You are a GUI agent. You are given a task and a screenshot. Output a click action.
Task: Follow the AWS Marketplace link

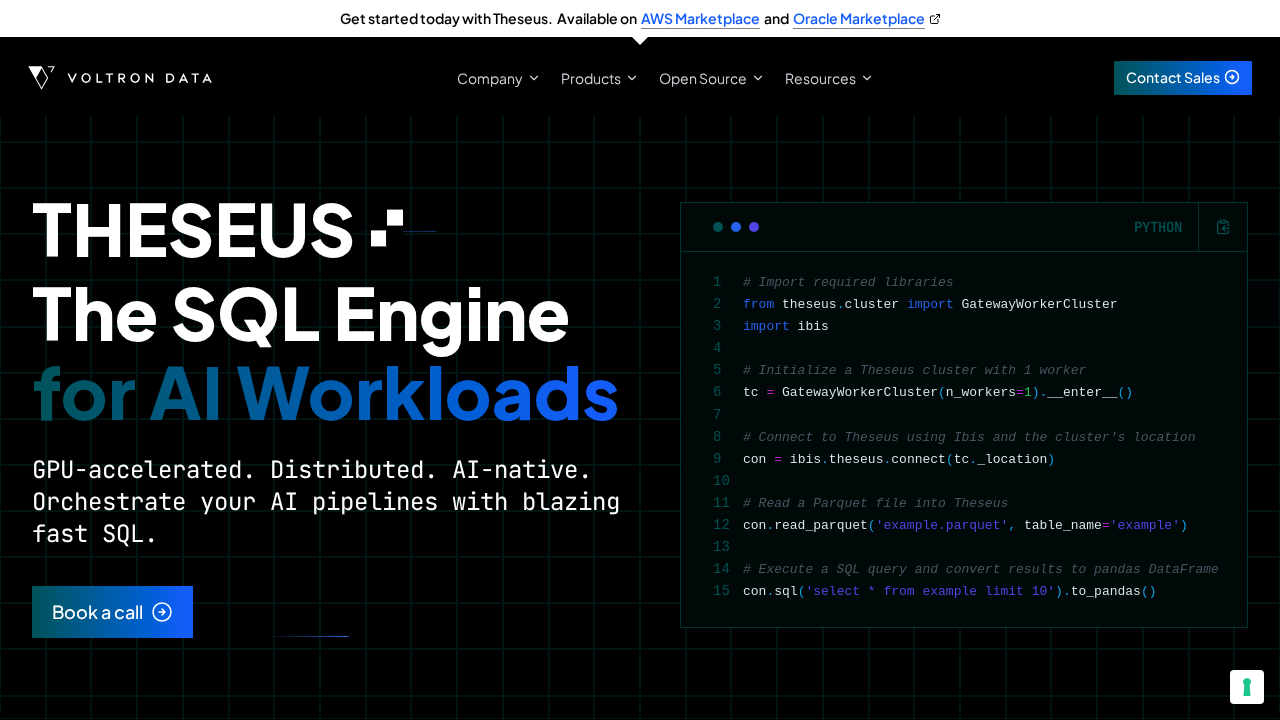pos(700,19)
